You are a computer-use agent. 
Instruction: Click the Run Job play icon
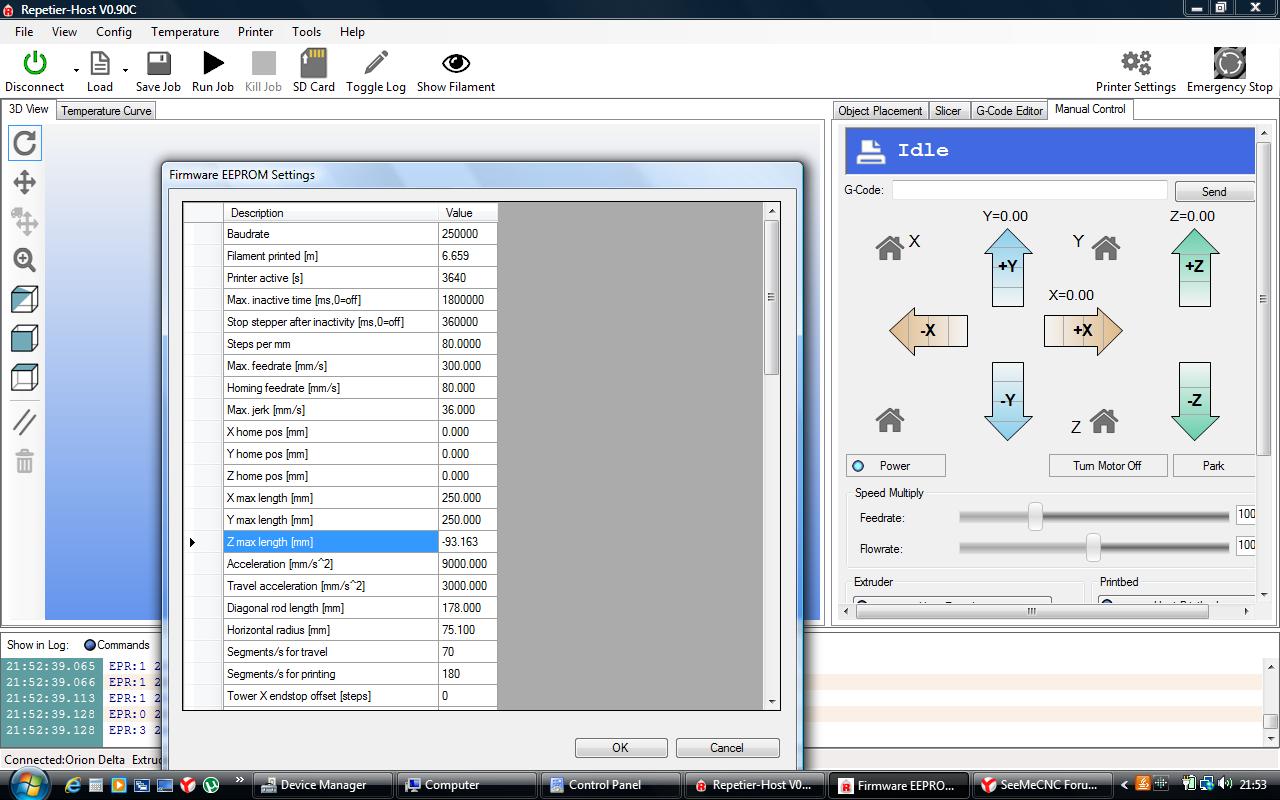(x=213, y=64)
